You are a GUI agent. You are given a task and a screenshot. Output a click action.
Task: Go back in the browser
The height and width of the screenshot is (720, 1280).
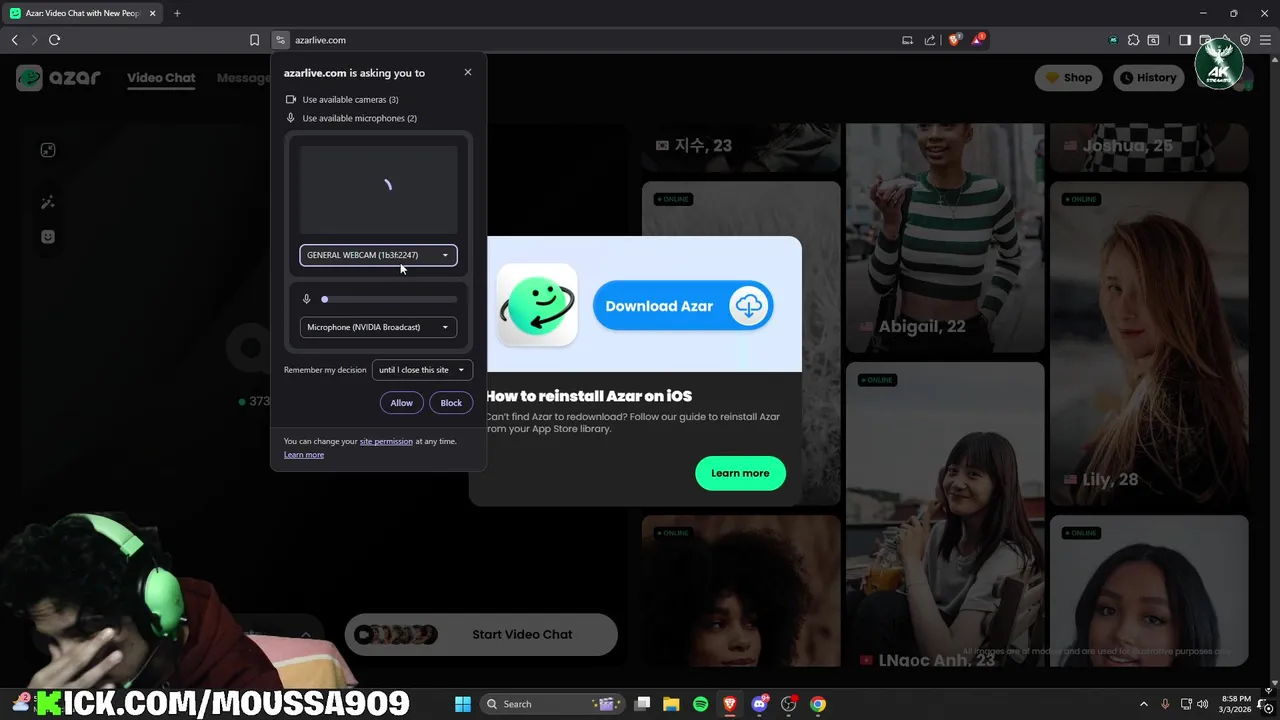(15, 40)
